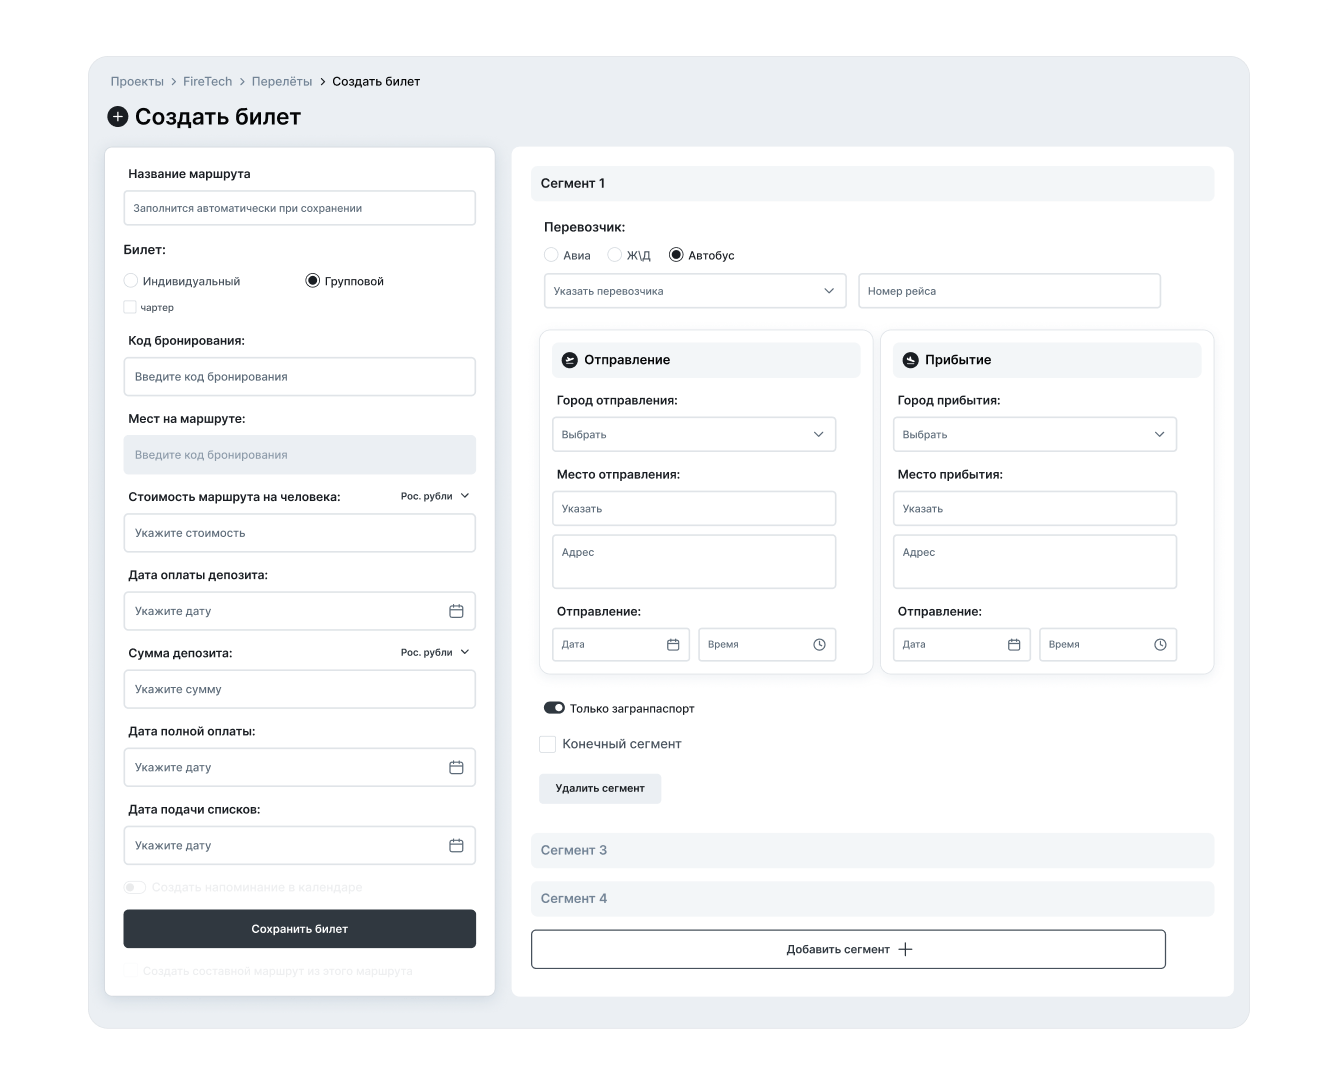The height and width of the screenshot is (1084, 1340).
Task: Click the Сохранить билет button
Action: (x=299, y=929)
